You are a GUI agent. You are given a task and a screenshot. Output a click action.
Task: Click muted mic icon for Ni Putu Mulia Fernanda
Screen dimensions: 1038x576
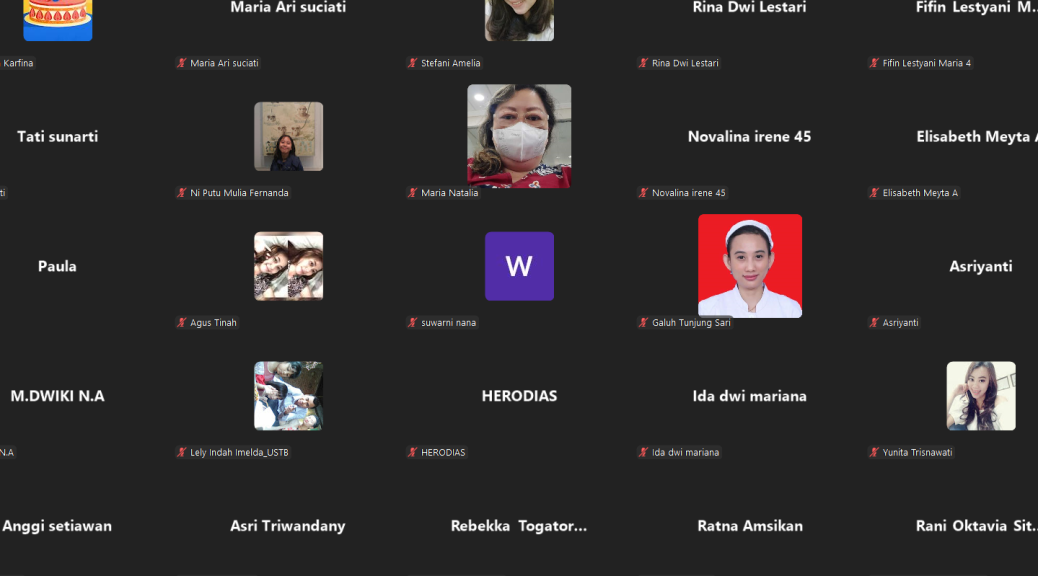[182, 193]
